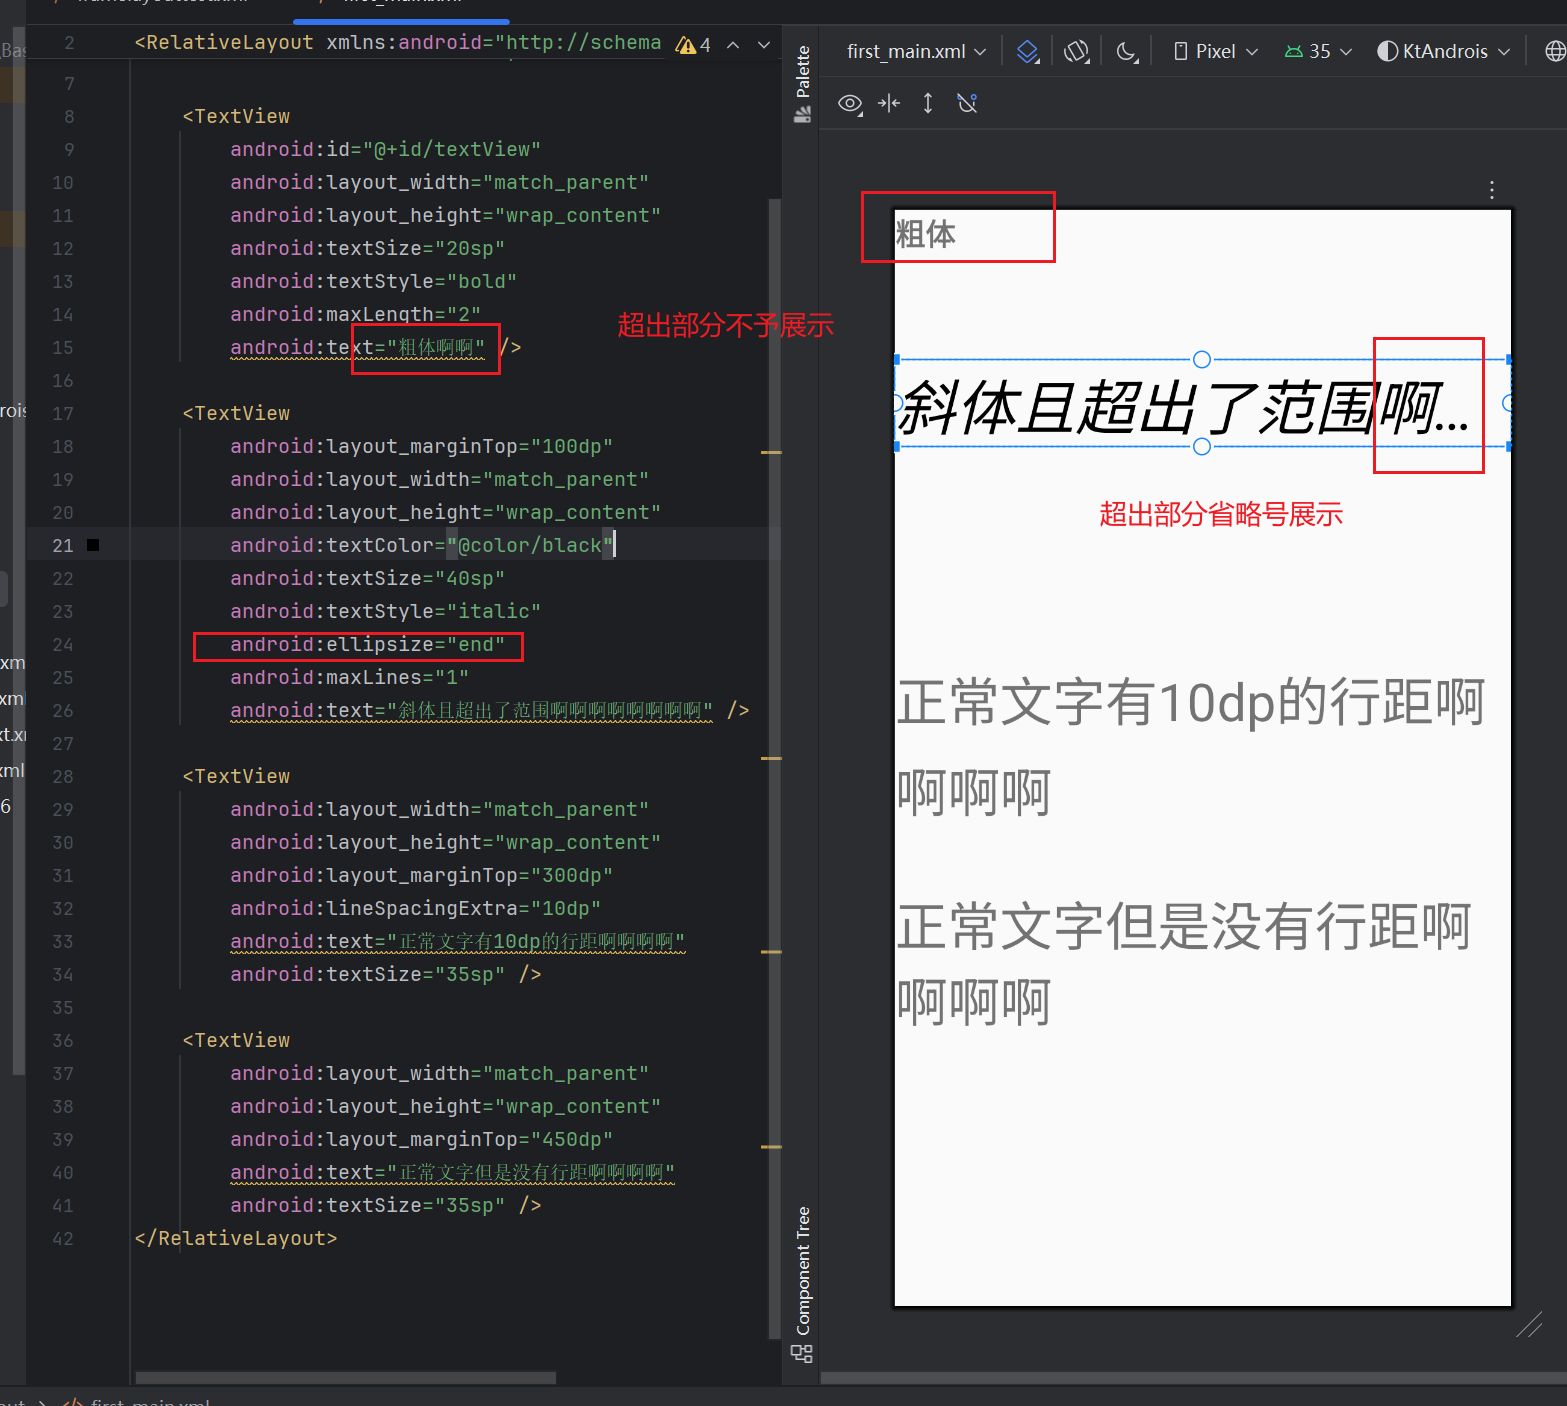This screenshot has height=1406, width=1567.
Task: Place cursor on android:layout_marginTop="450dp" line
Action: [421, 1140]
